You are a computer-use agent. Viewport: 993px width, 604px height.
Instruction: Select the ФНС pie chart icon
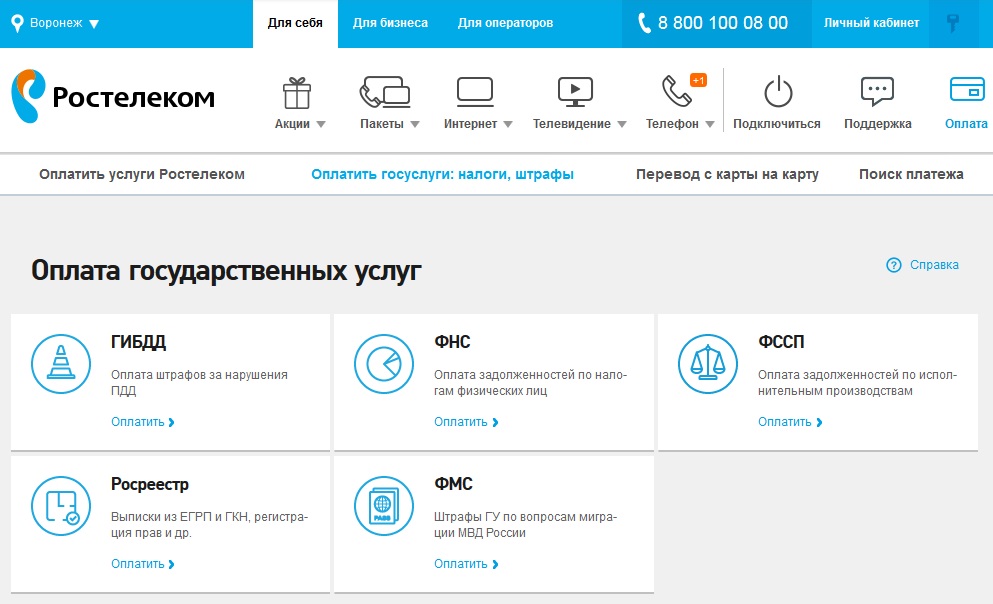click(x=384, y=363)
